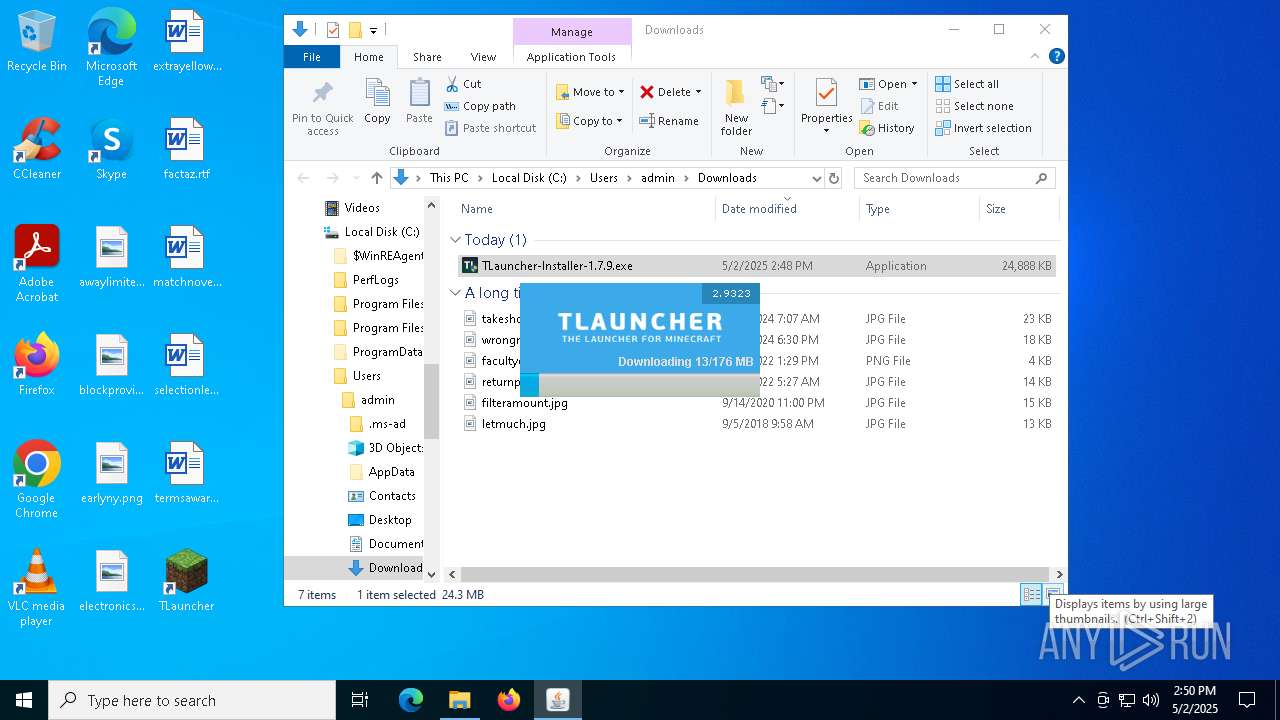Open Skype desktop shortcut
1280x720 pixels.
pos(111,150)
